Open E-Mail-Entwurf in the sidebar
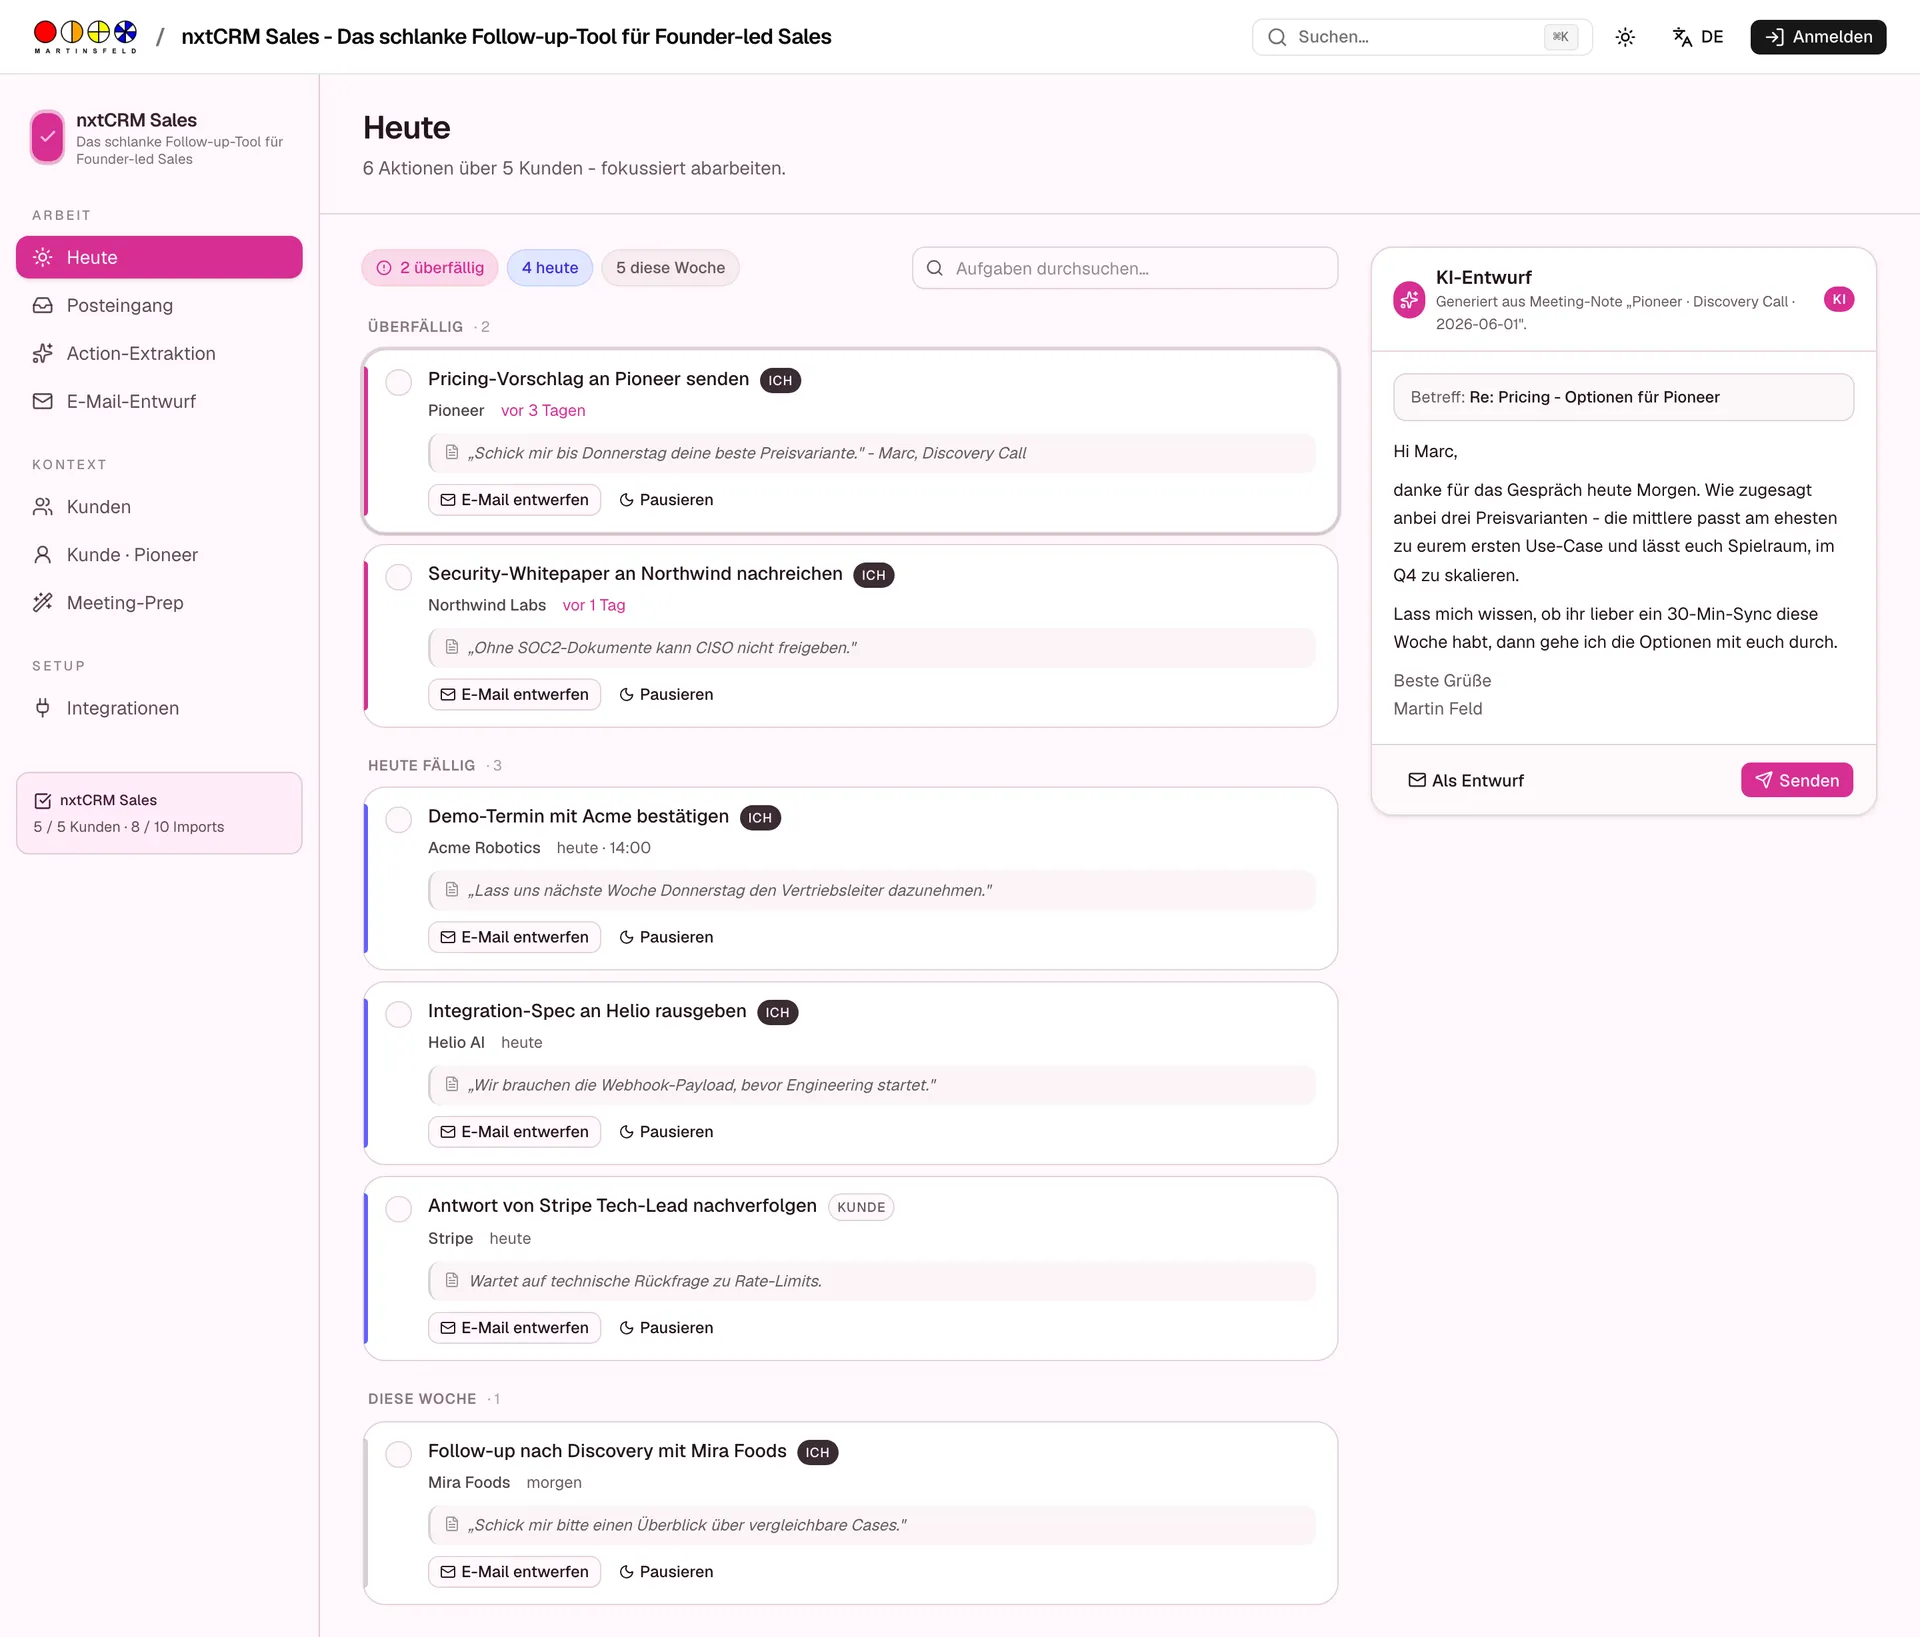 click(159, 401)
